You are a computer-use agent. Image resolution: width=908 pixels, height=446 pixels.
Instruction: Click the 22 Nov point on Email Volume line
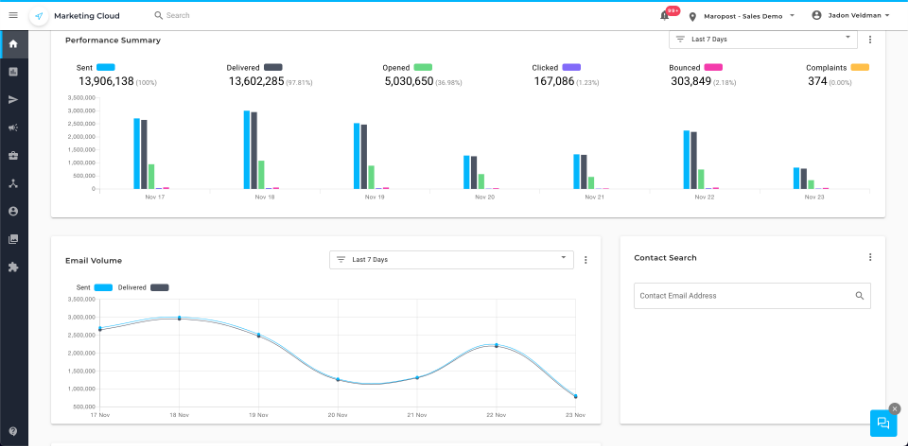point(496,345)
